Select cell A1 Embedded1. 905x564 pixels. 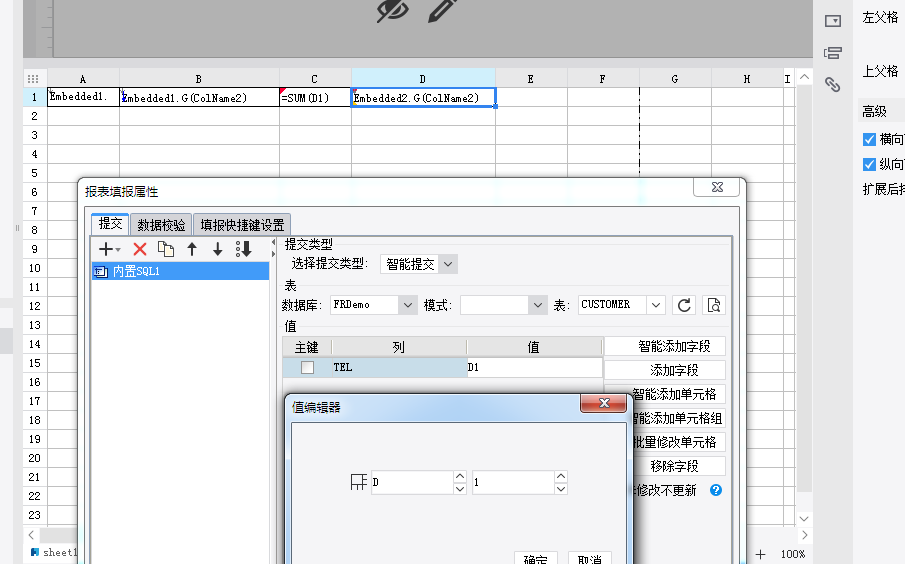83,97
